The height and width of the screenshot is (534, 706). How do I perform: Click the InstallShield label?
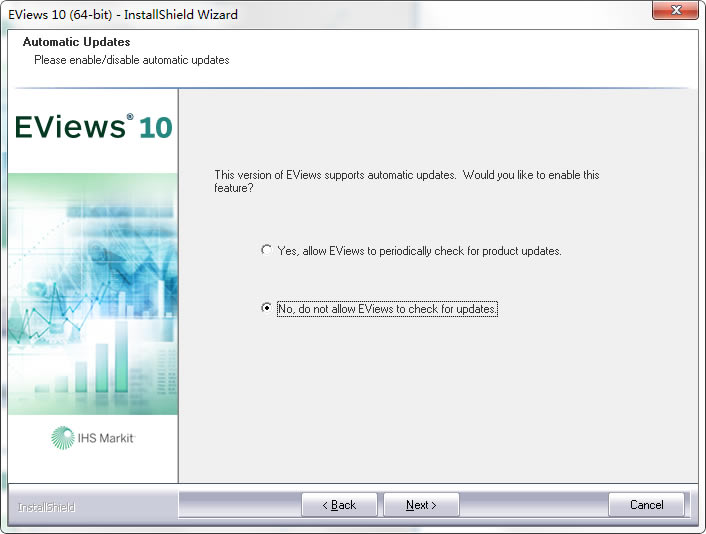pyautogui.click(x=46, y=507)
